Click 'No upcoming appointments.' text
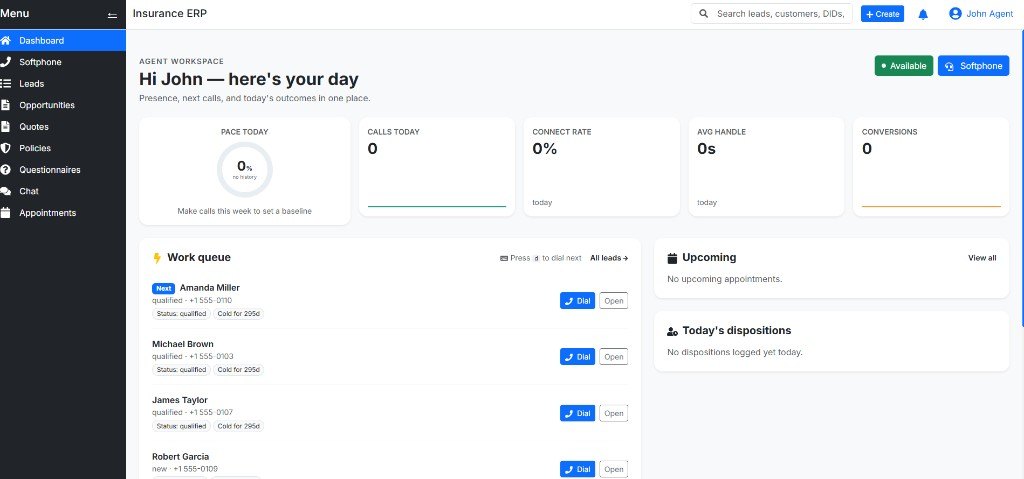The width and height of the screenshot is (1024, 479). click(724, 279)
